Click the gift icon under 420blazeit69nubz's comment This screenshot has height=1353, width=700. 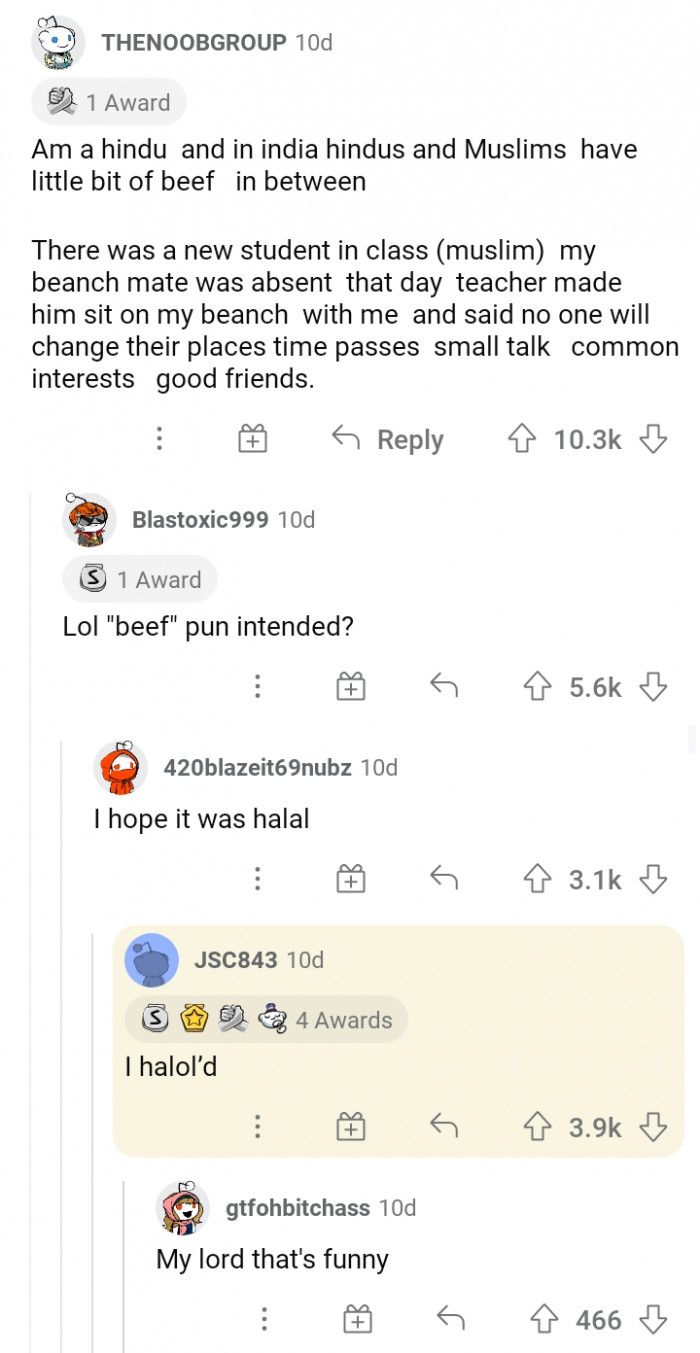click(350, 879)
